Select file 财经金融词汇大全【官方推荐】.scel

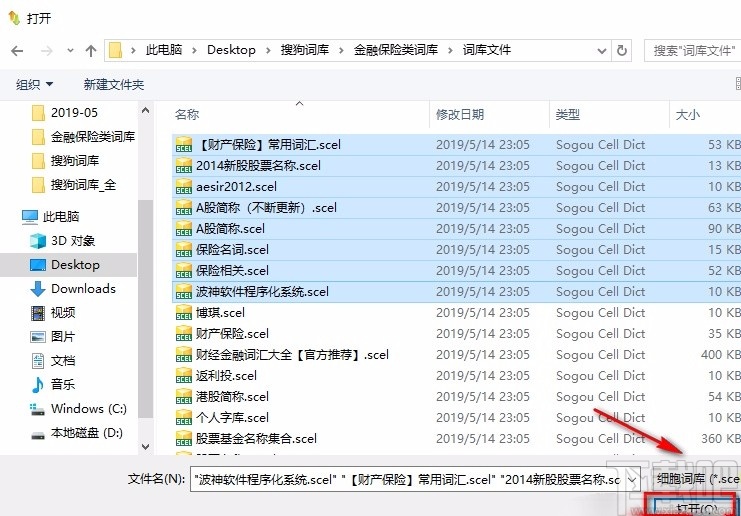(x=457, y=354)
